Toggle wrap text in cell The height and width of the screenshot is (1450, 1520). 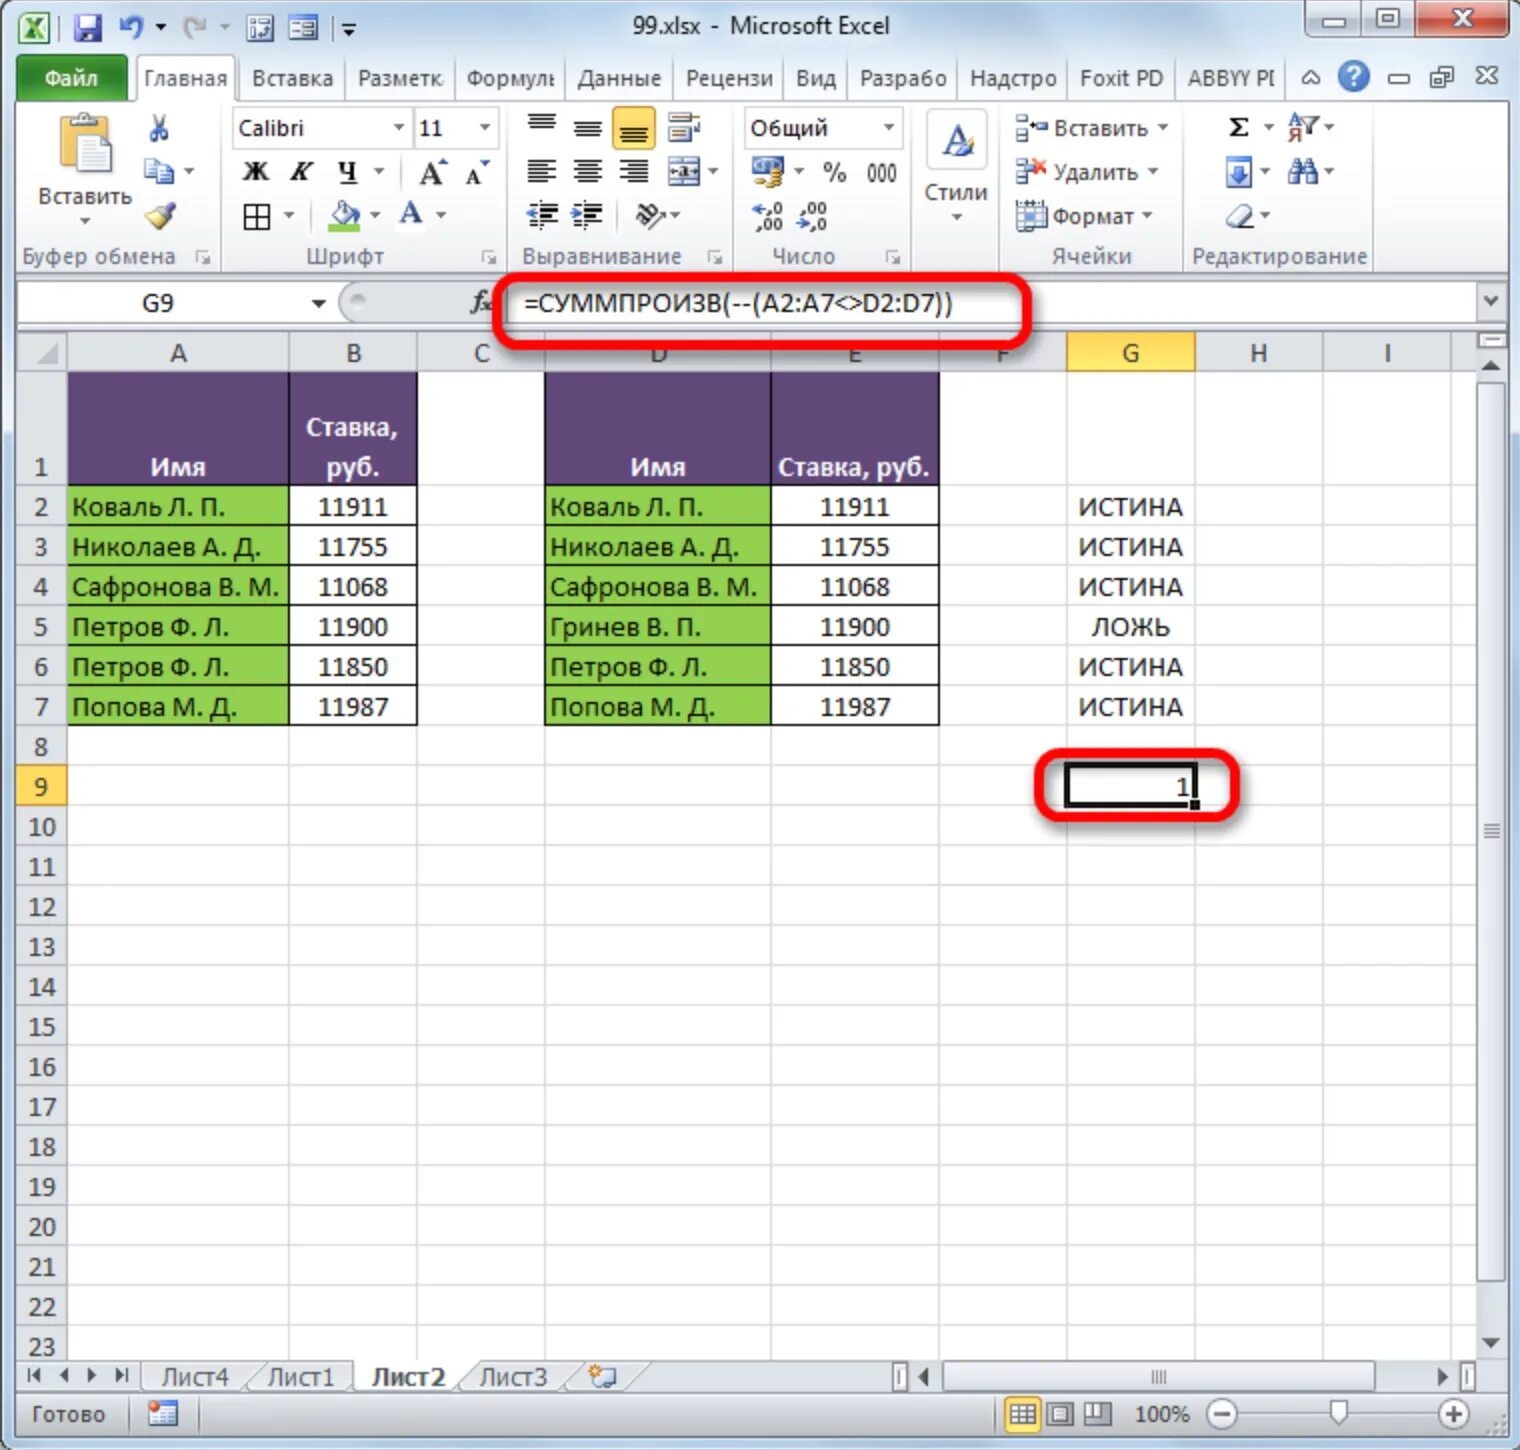tap(684, 127)
